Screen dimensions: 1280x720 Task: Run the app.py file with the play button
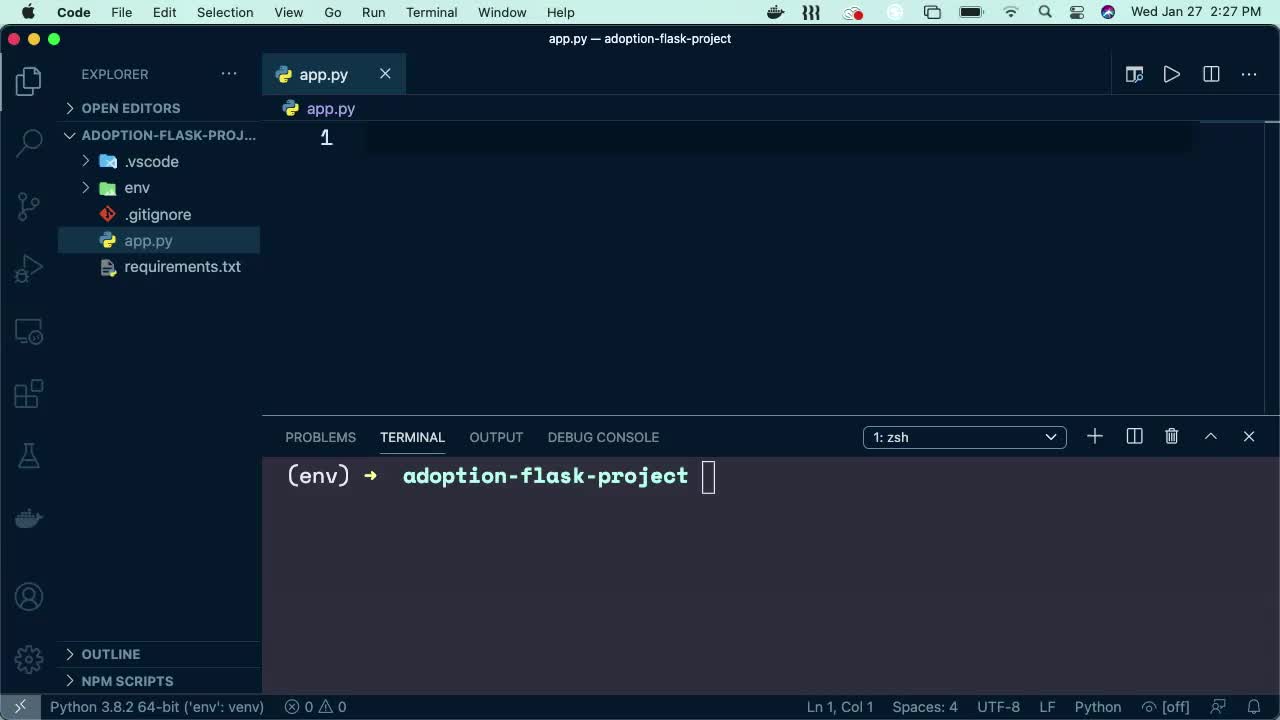pos(1171,74)
